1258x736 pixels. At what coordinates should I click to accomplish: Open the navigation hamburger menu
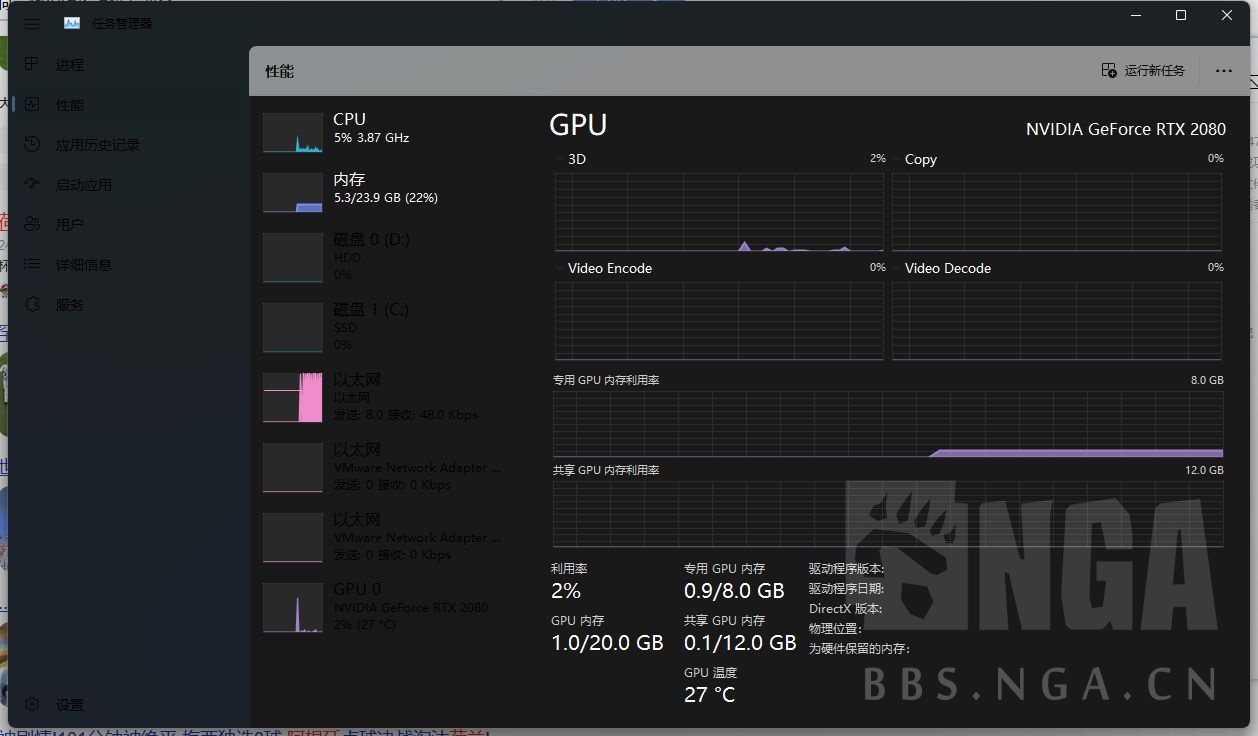(31, 23)
